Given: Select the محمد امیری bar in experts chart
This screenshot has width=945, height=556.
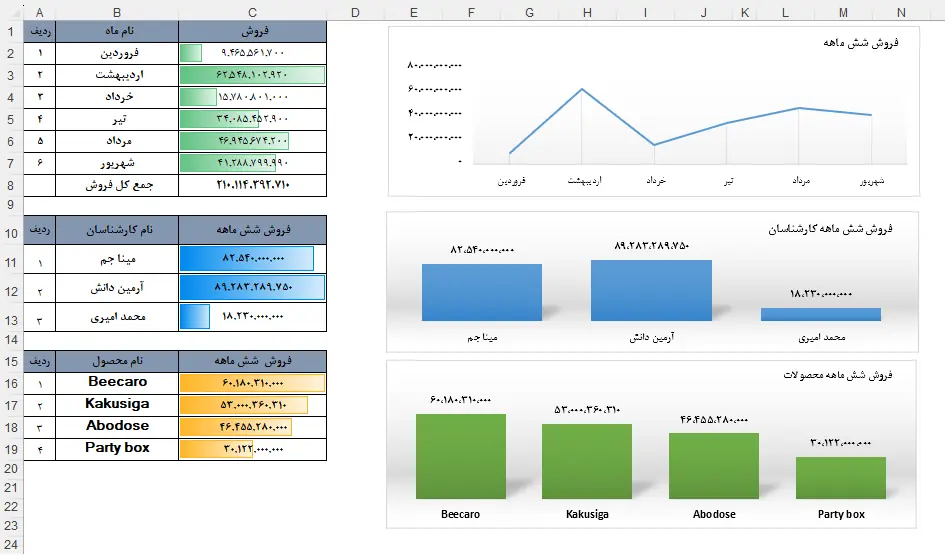Looking at the screenshot, I should tap(820, 314).
